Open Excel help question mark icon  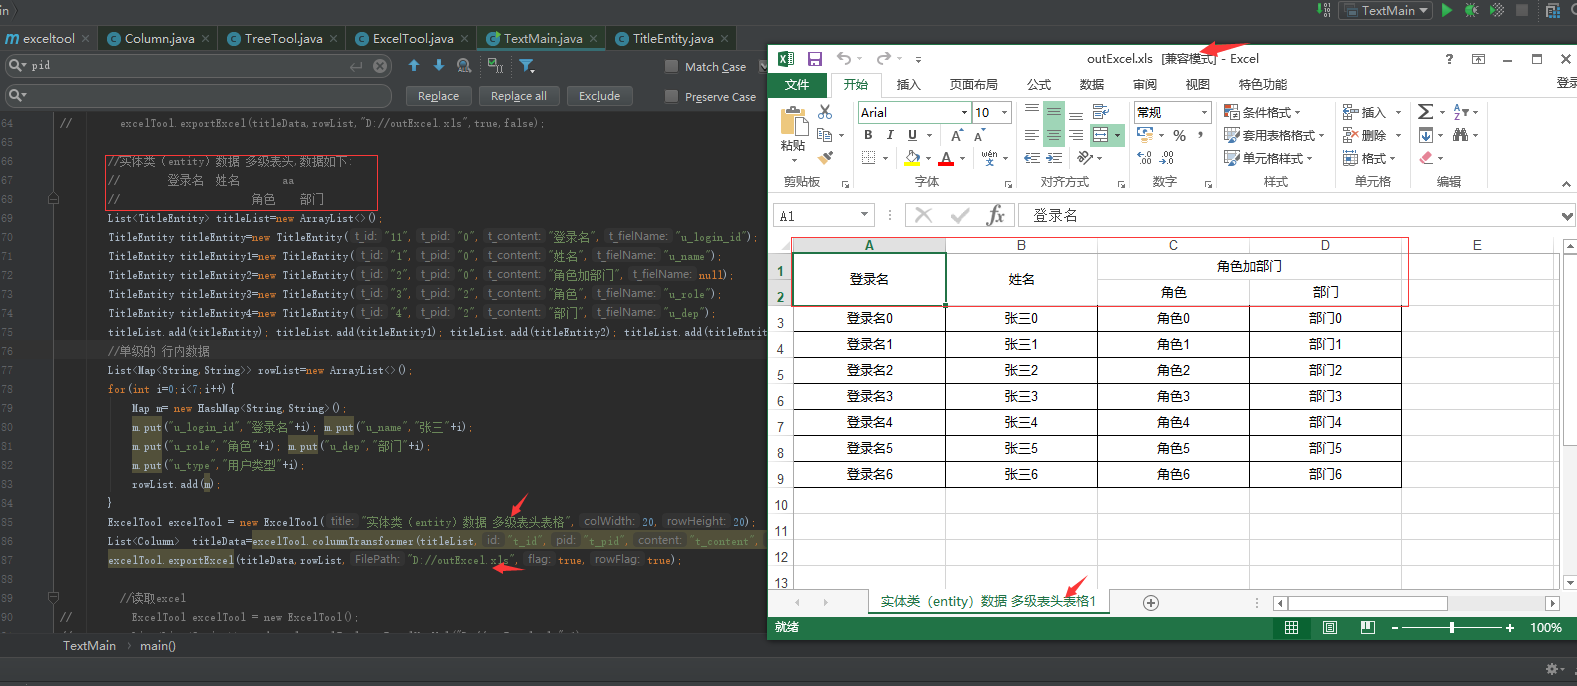pyautogui.click(x=1449, y=59)
